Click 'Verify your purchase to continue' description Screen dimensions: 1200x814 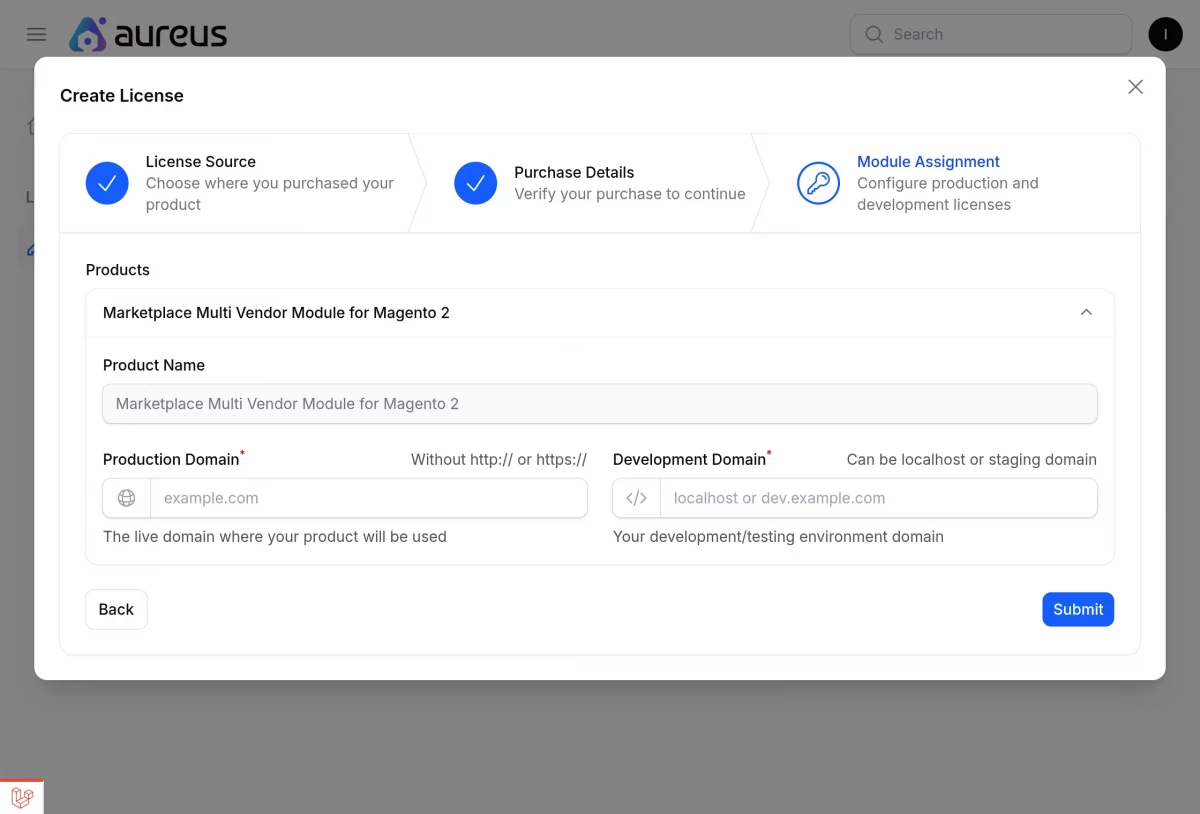click(630, 194)
